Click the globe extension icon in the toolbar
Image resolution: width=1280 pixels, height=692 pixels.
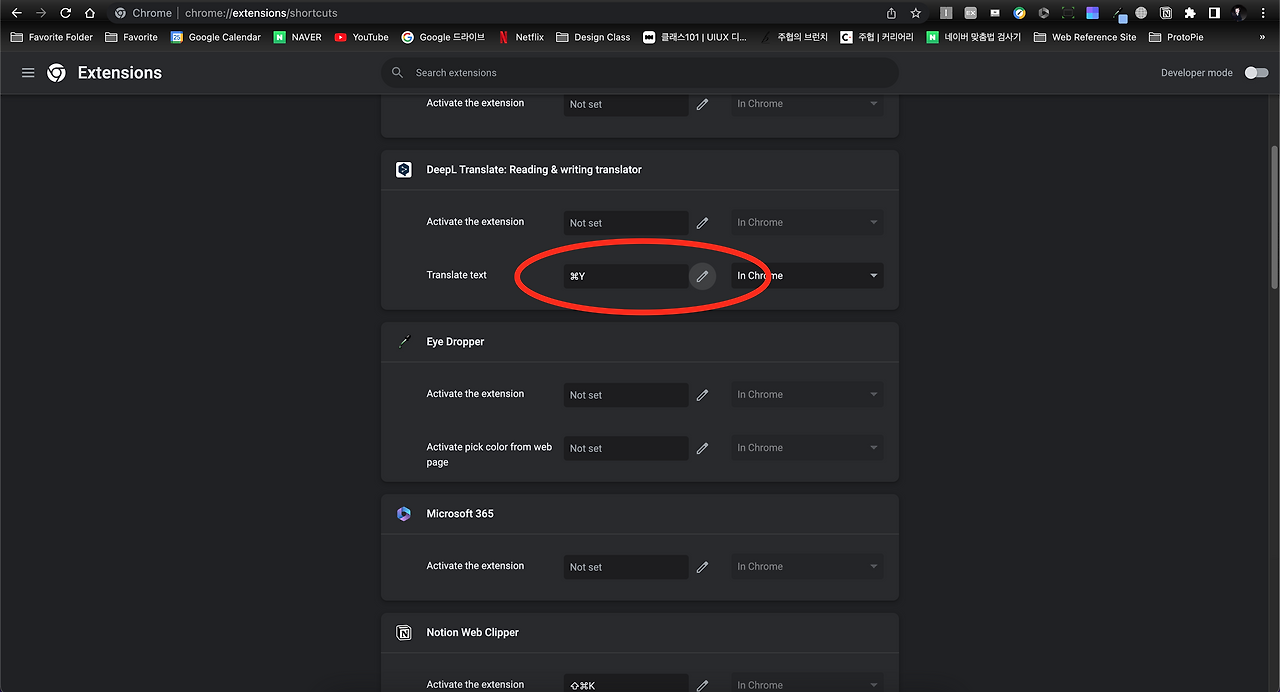click(x=1141, y=13)
